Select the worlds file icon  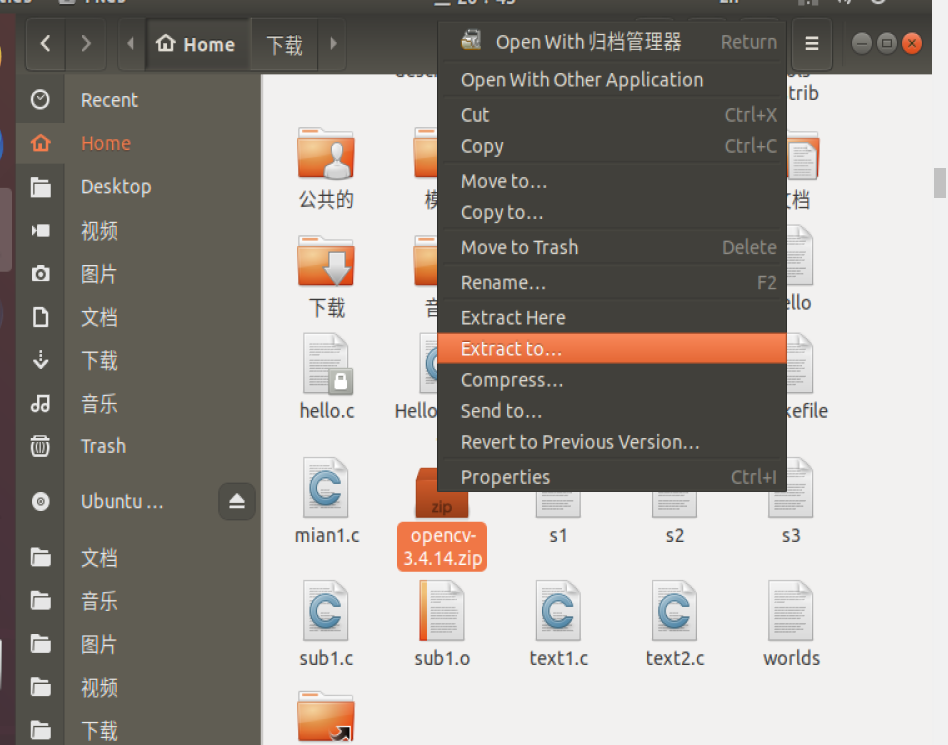pyautogui.click(x=791, y=611)
